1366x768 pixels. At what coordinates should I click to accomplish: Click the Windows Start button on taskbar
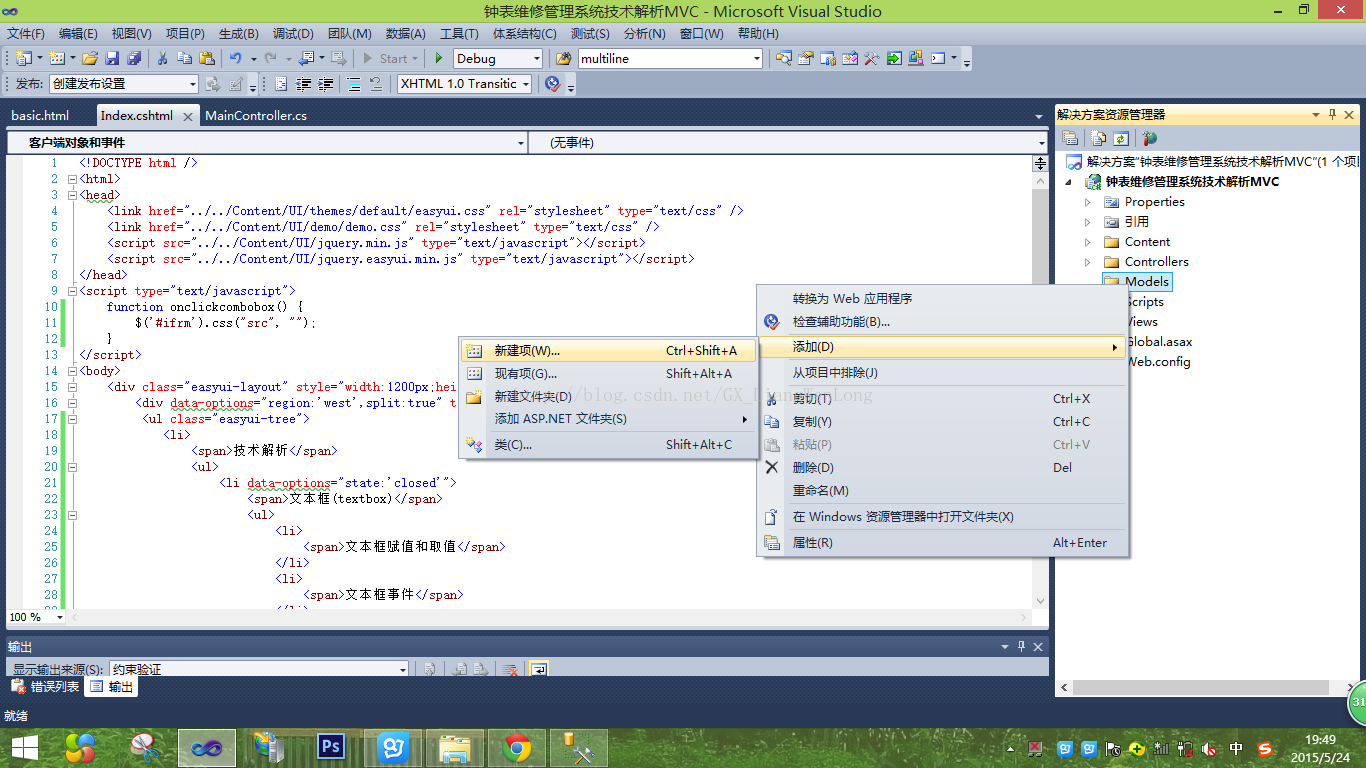(25, 747)
